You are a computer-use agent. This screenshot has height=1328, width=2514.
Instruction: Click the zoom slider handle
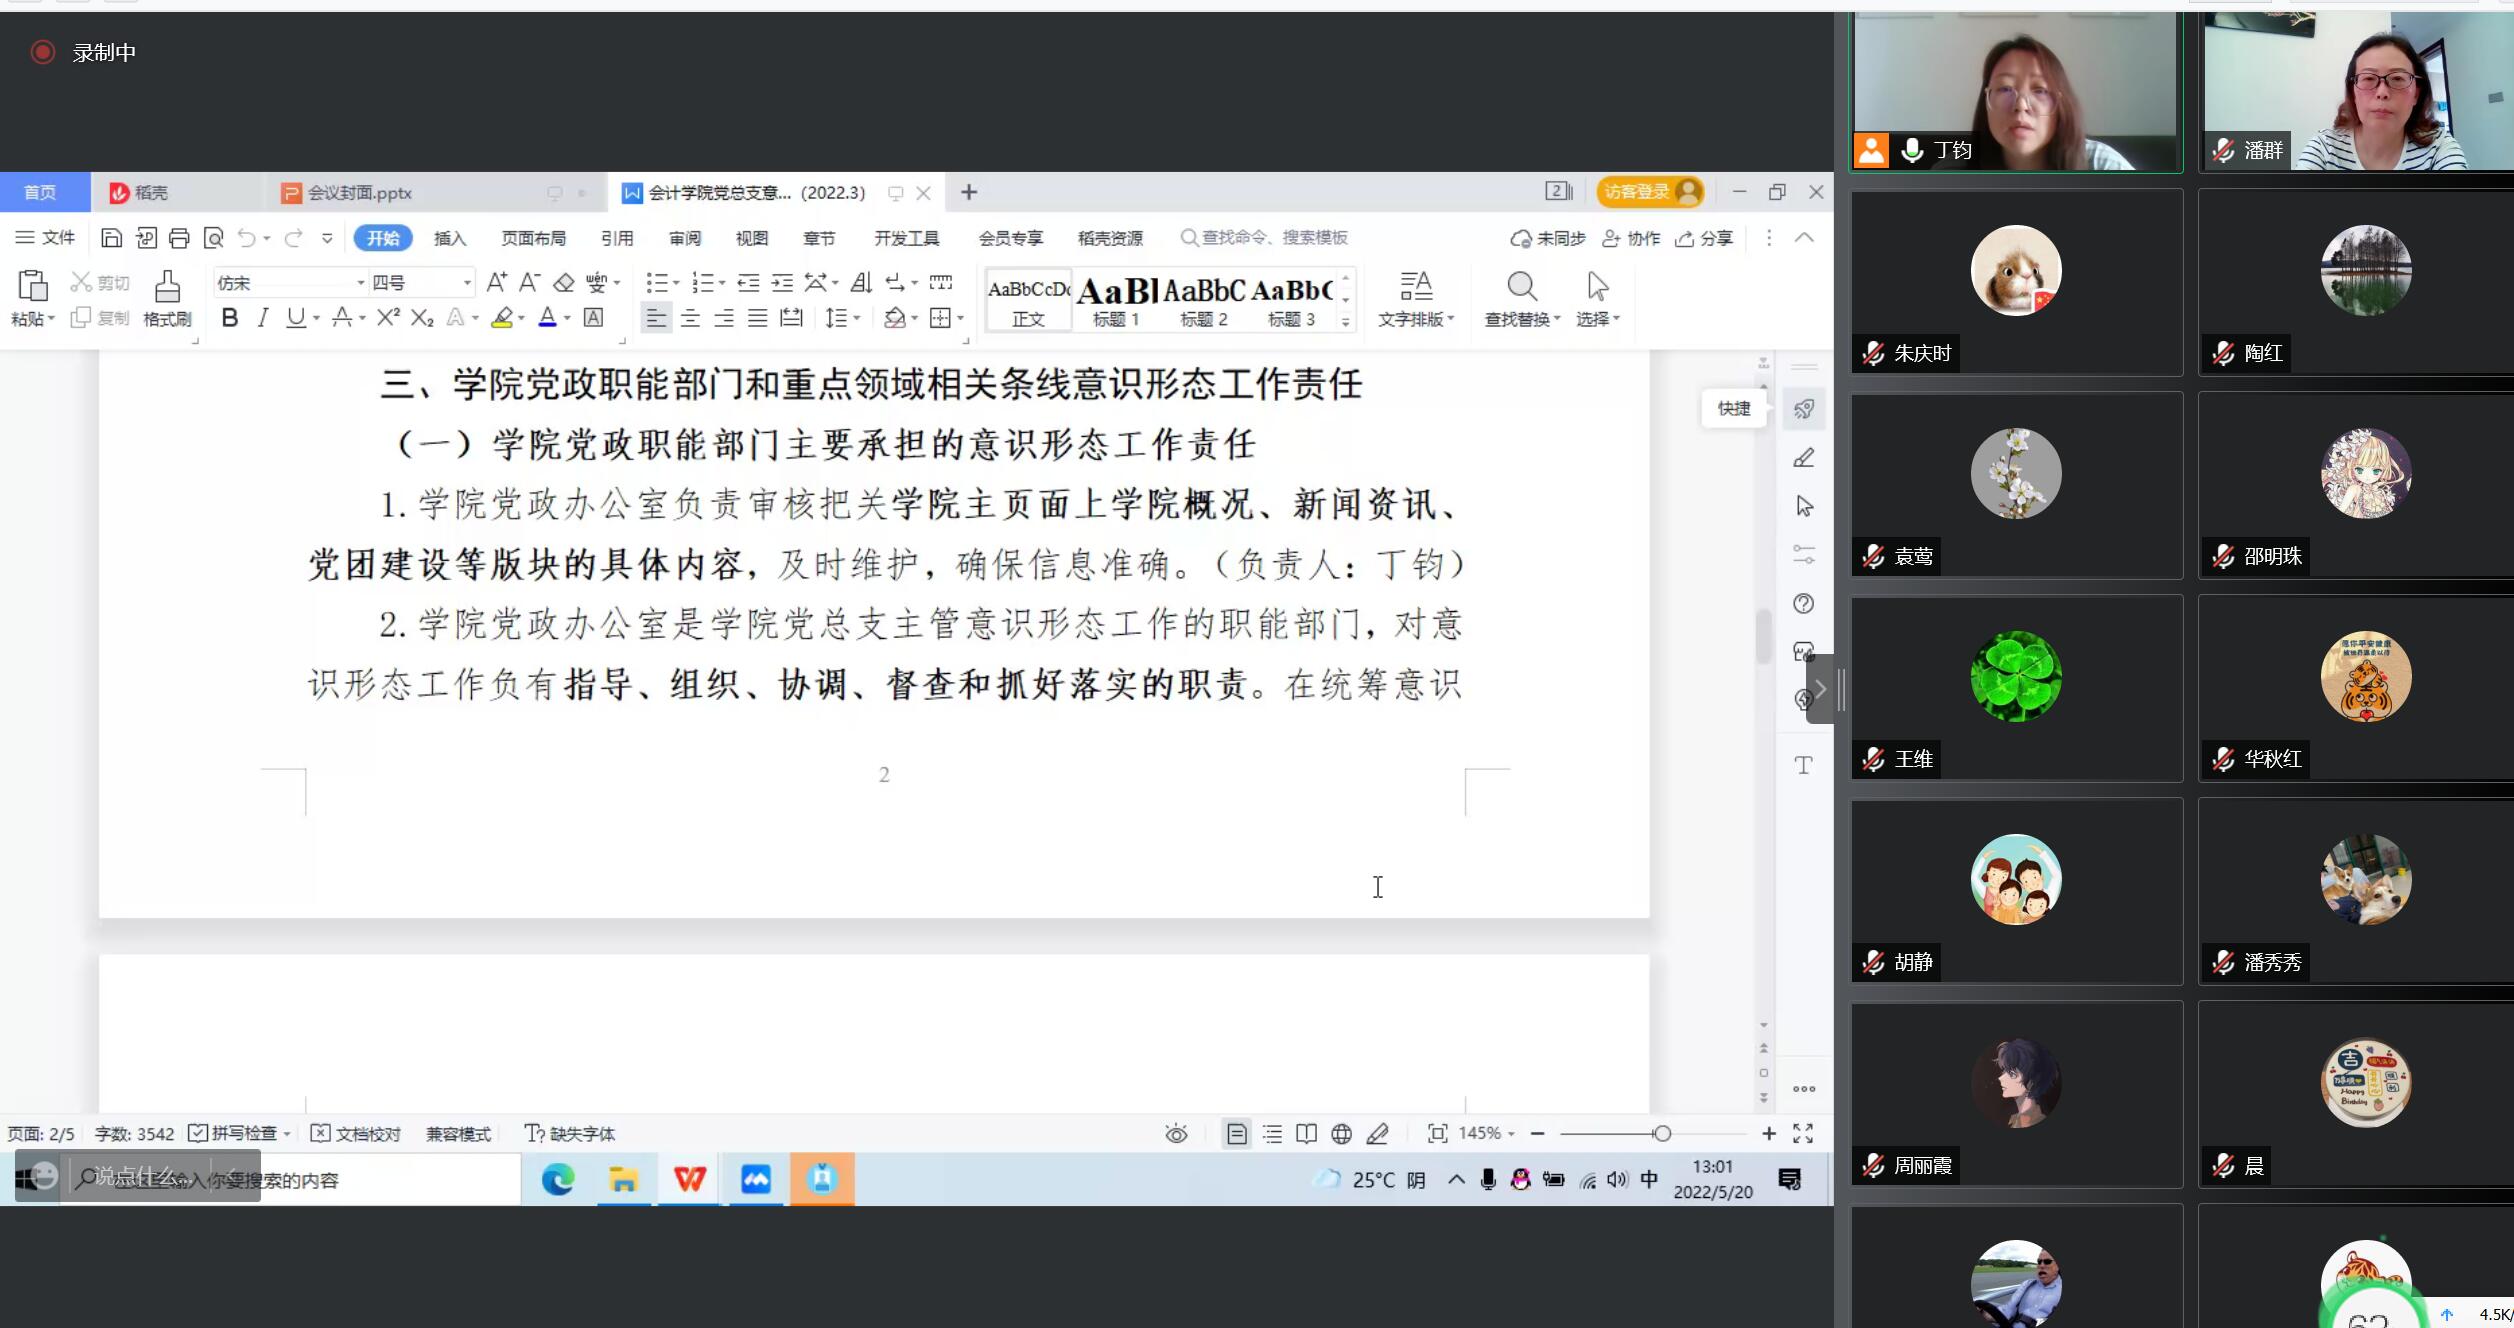coord(1661,1133)
